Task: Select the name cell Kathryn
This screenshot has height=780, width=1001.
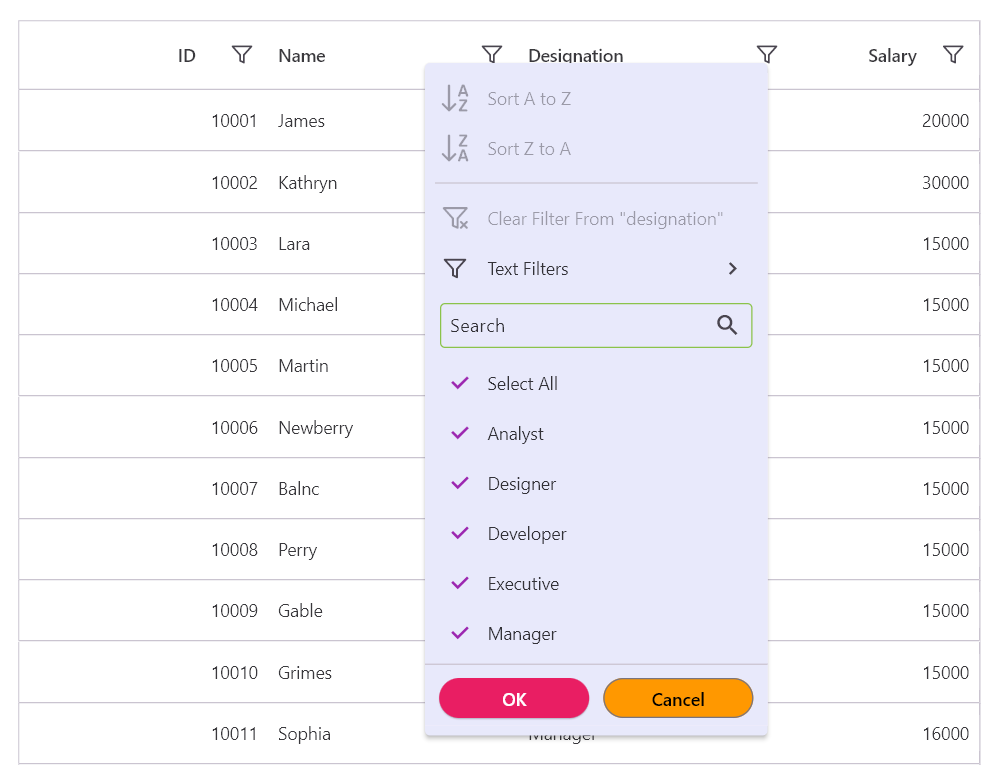Action: pyautogui.click(x=308, y=183)
